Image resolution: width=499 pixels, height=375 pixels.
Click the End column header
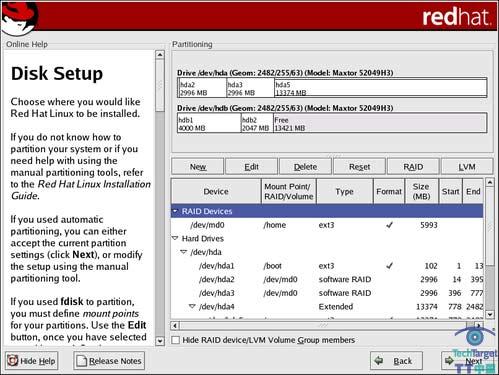click(473, 191)
